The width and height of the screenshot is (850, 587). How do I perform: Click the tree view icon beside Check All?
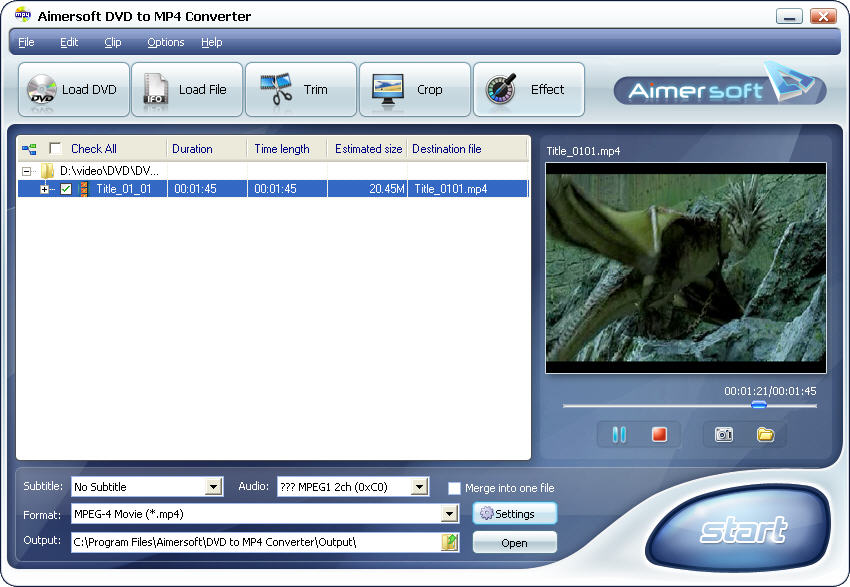(x=29, y=149)
